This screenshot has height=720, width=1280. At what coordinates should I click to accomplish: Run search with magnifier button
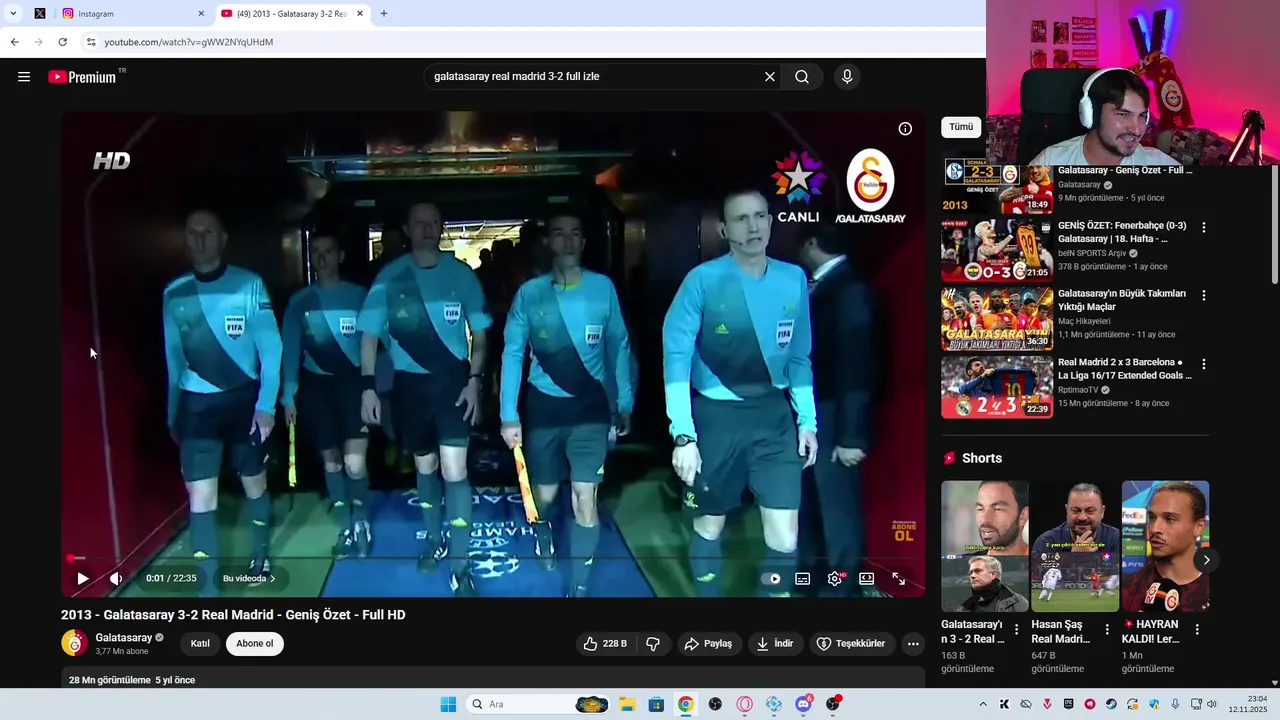[802, 76]
